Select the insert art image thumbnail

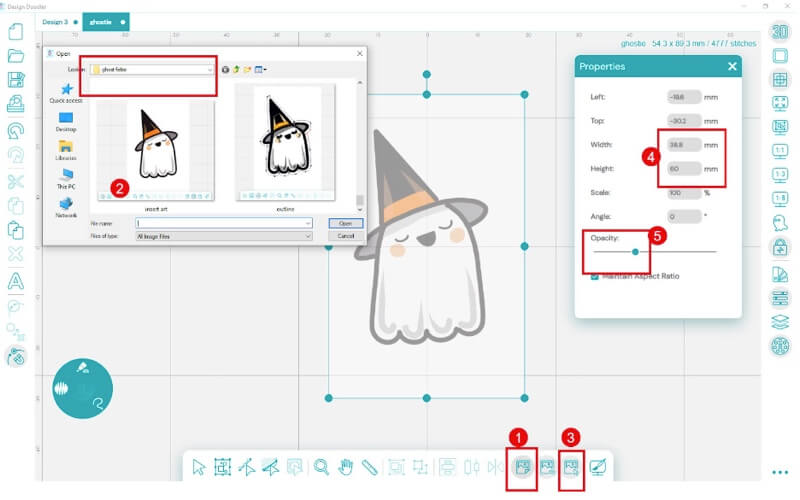(x=156, y=150)
